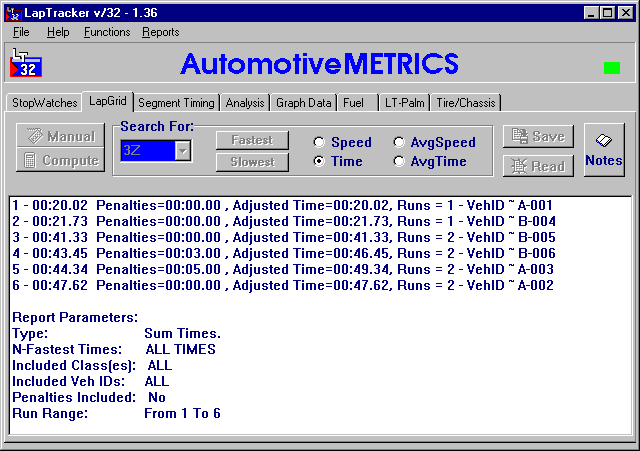Switch to the LapGrid tab
640x451 pixels.
click(108, 101)
